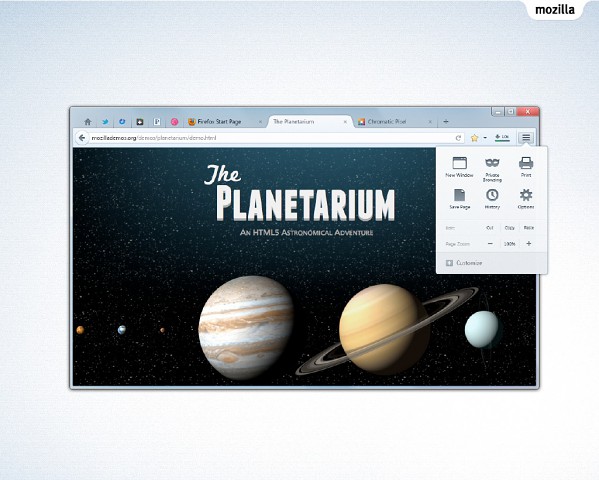Open the pinned white P tab
Image resolution: width=599 pixels, height=480 pixels.
157,122
